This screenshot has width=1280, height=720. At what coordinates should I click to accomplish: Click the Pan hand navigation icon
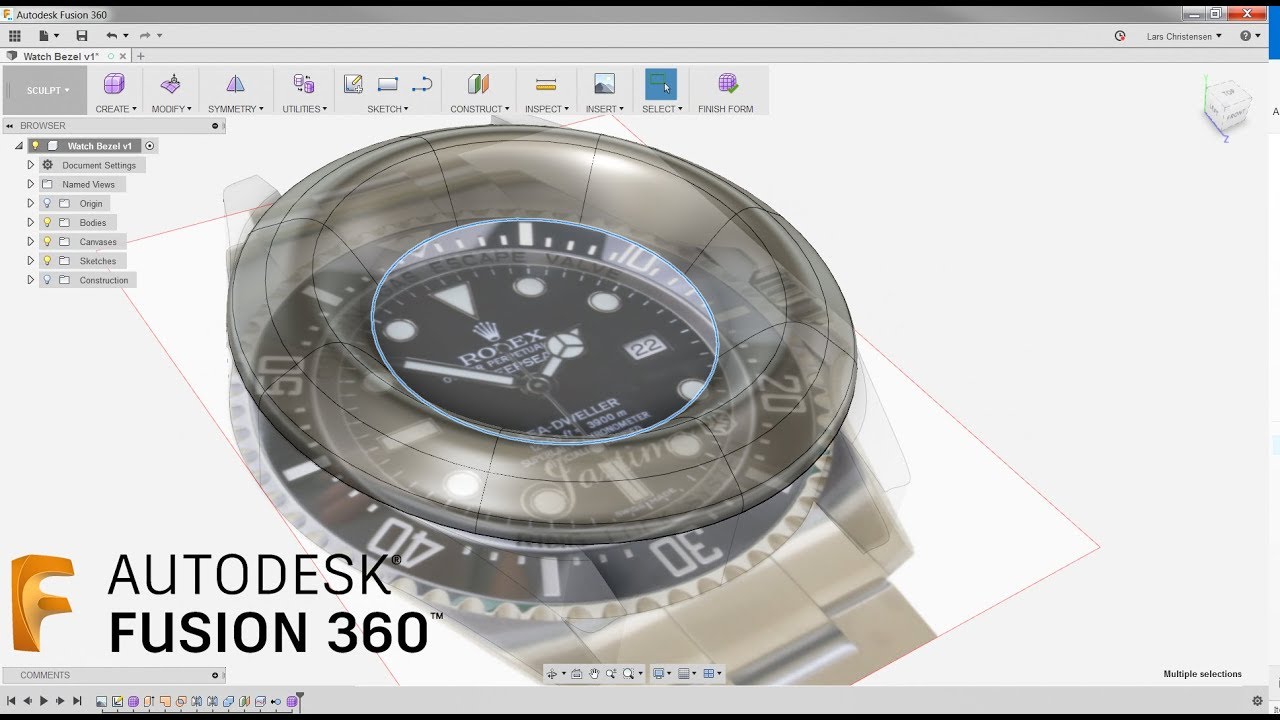click(594, 674)
